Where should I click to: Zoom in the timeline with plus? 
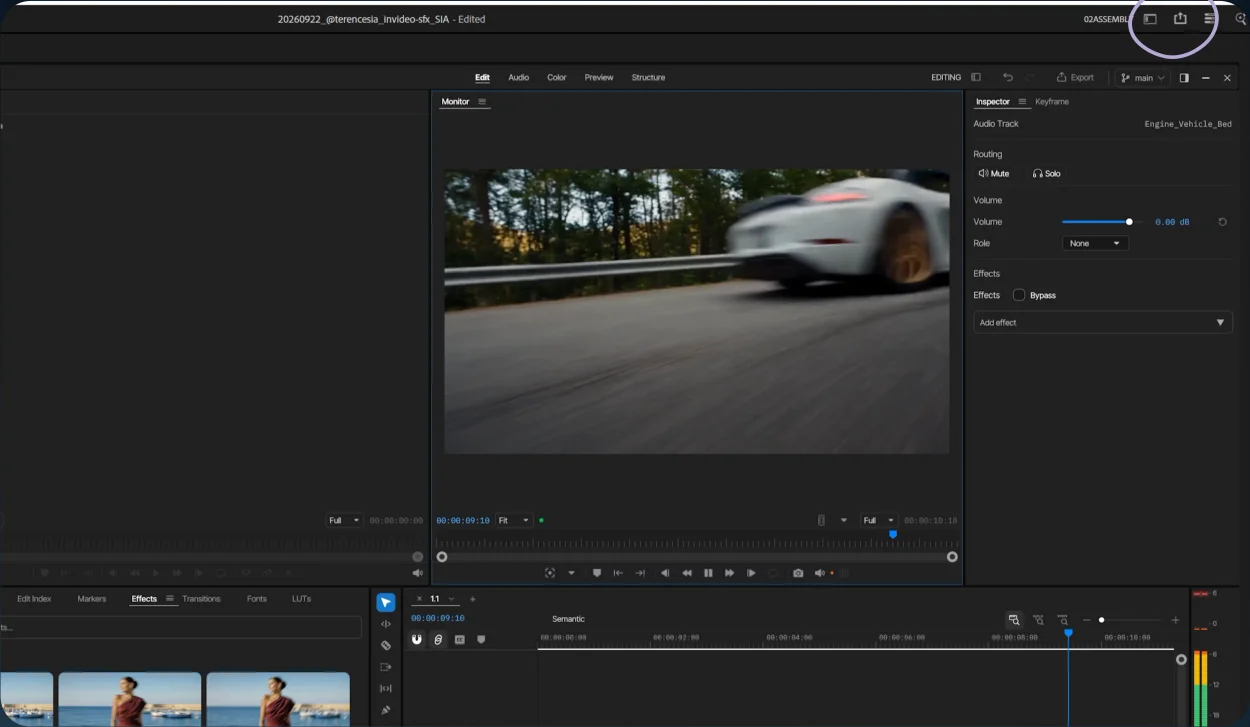tap(1175, 620)
